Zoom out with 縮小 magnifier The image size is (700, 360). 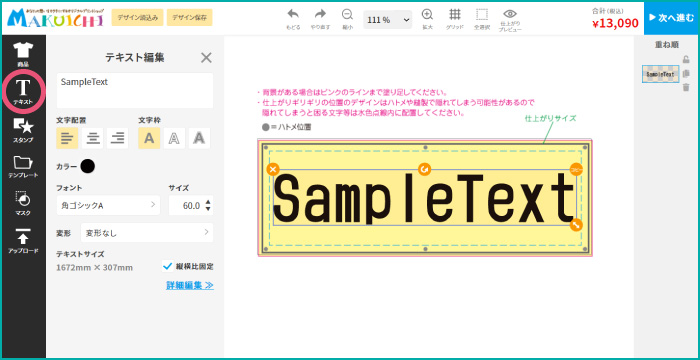[347, 19]
